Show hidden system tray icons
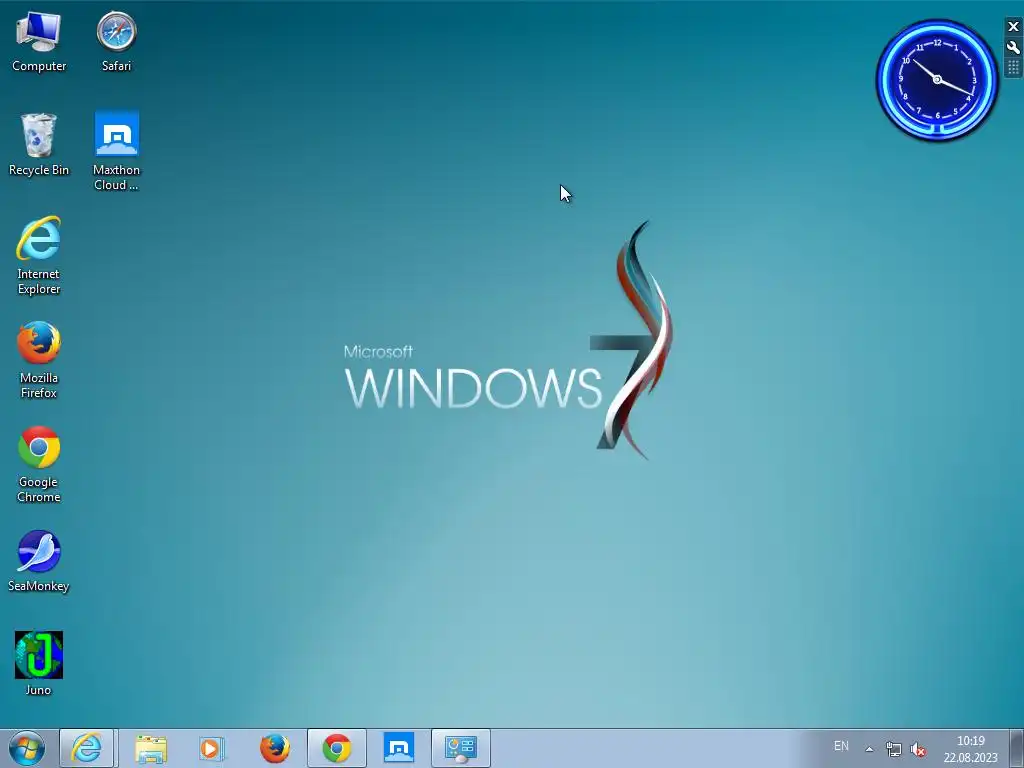Screen dimensions: 1024x768 click(869, 749)
